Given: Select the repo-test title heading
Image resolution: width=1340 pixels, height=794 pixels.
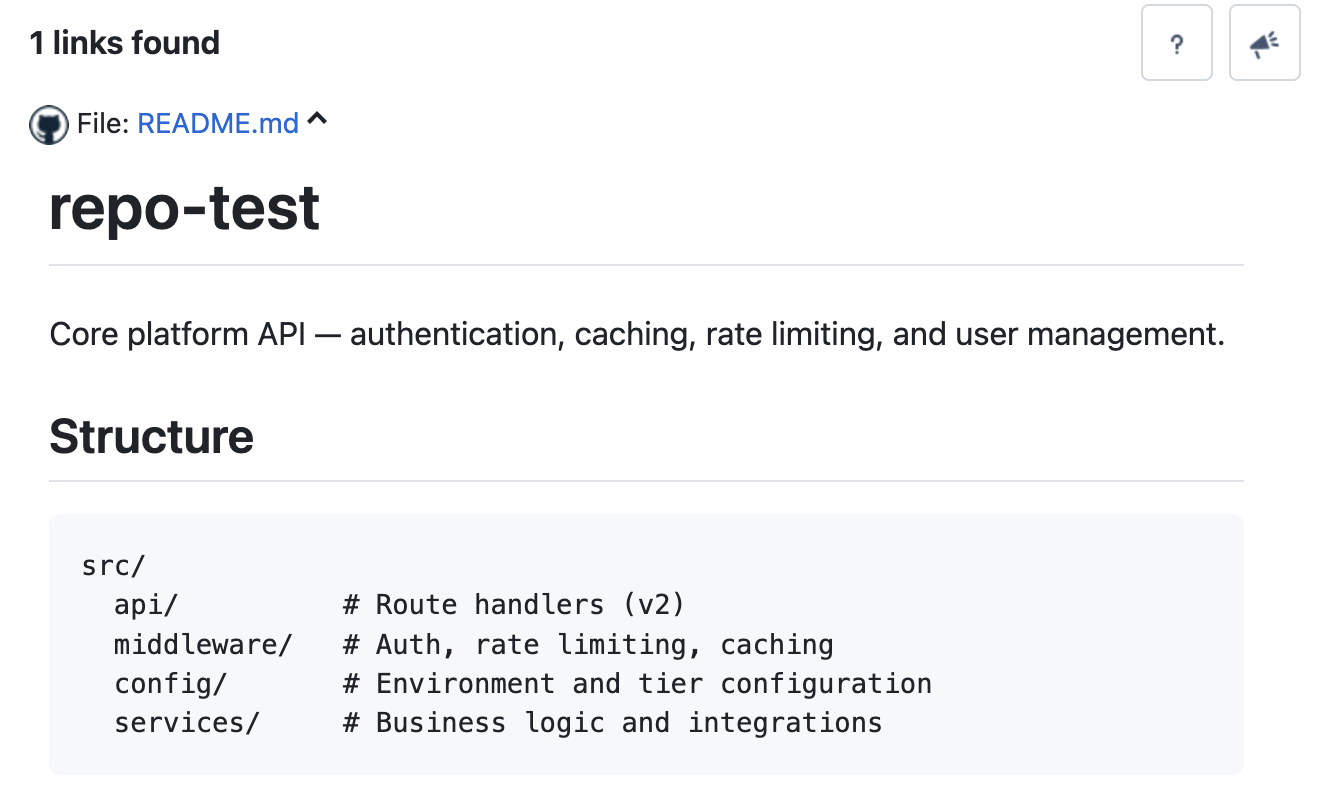Looking at the screenshot, I should tap(185, 208).
